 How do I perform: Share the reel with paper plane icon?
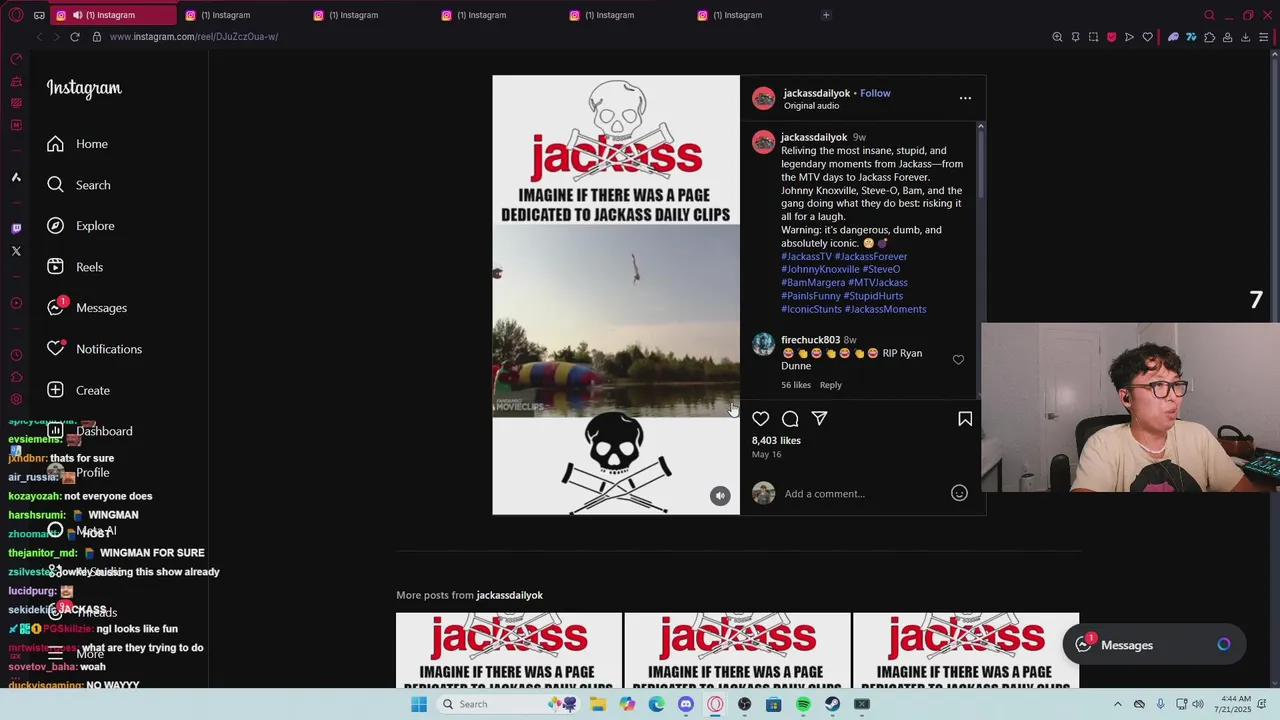click(819, 419)
